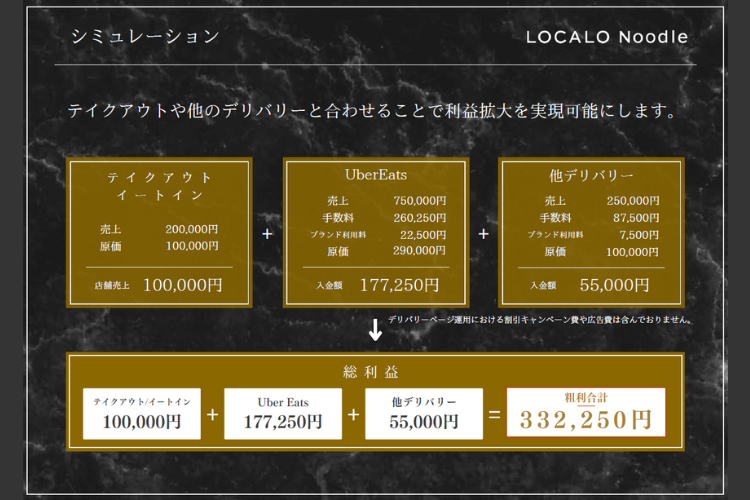Click the equals sign before 粗利合計

[494, 413]
